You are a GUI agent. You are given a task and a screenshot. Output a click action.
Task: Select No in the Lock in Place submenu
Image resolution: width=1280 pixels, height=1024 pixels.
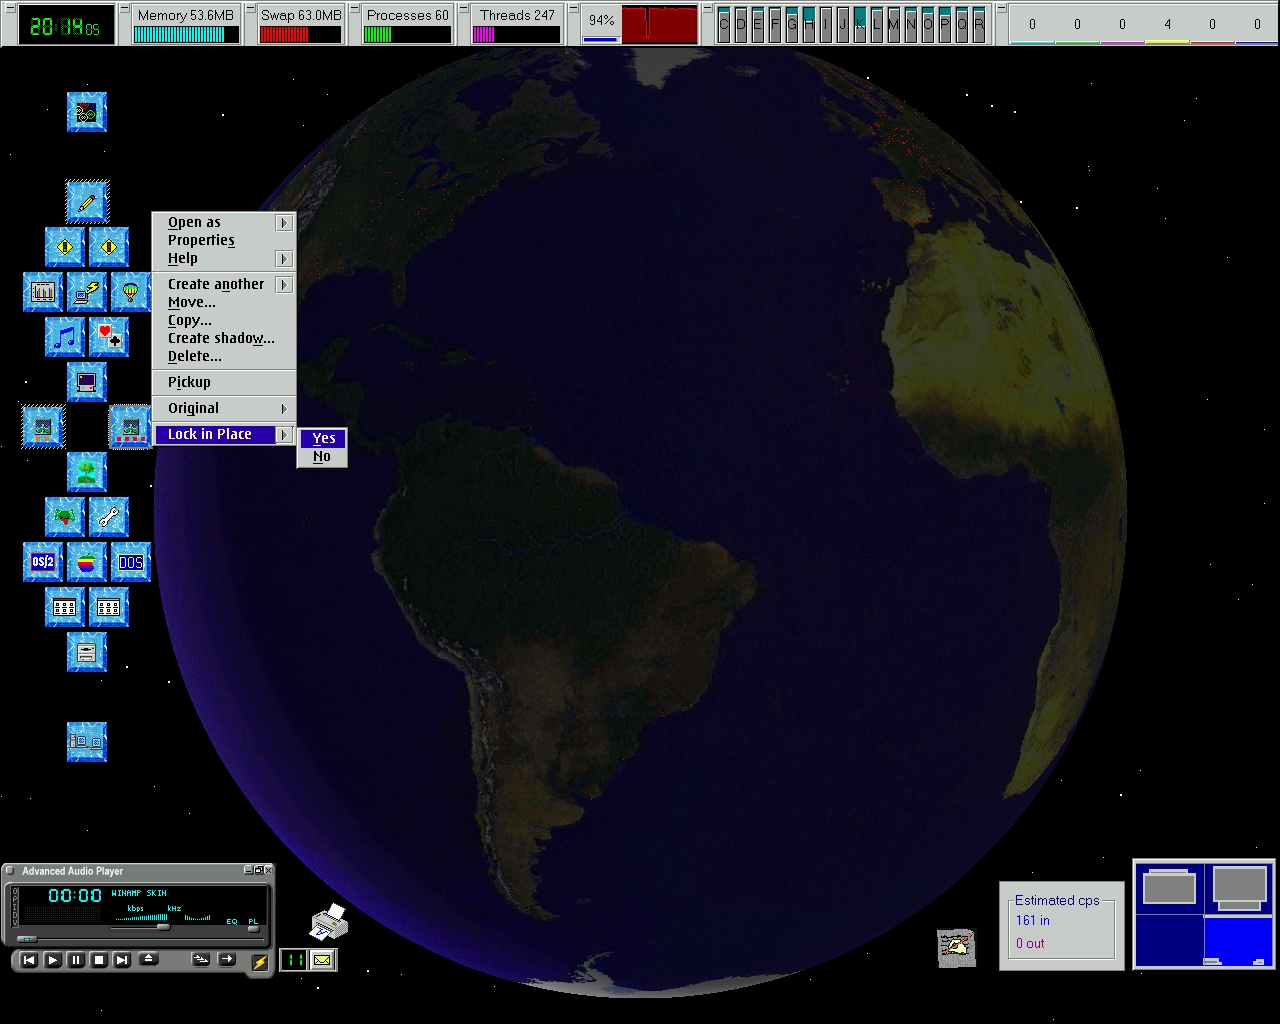point(323,456)
